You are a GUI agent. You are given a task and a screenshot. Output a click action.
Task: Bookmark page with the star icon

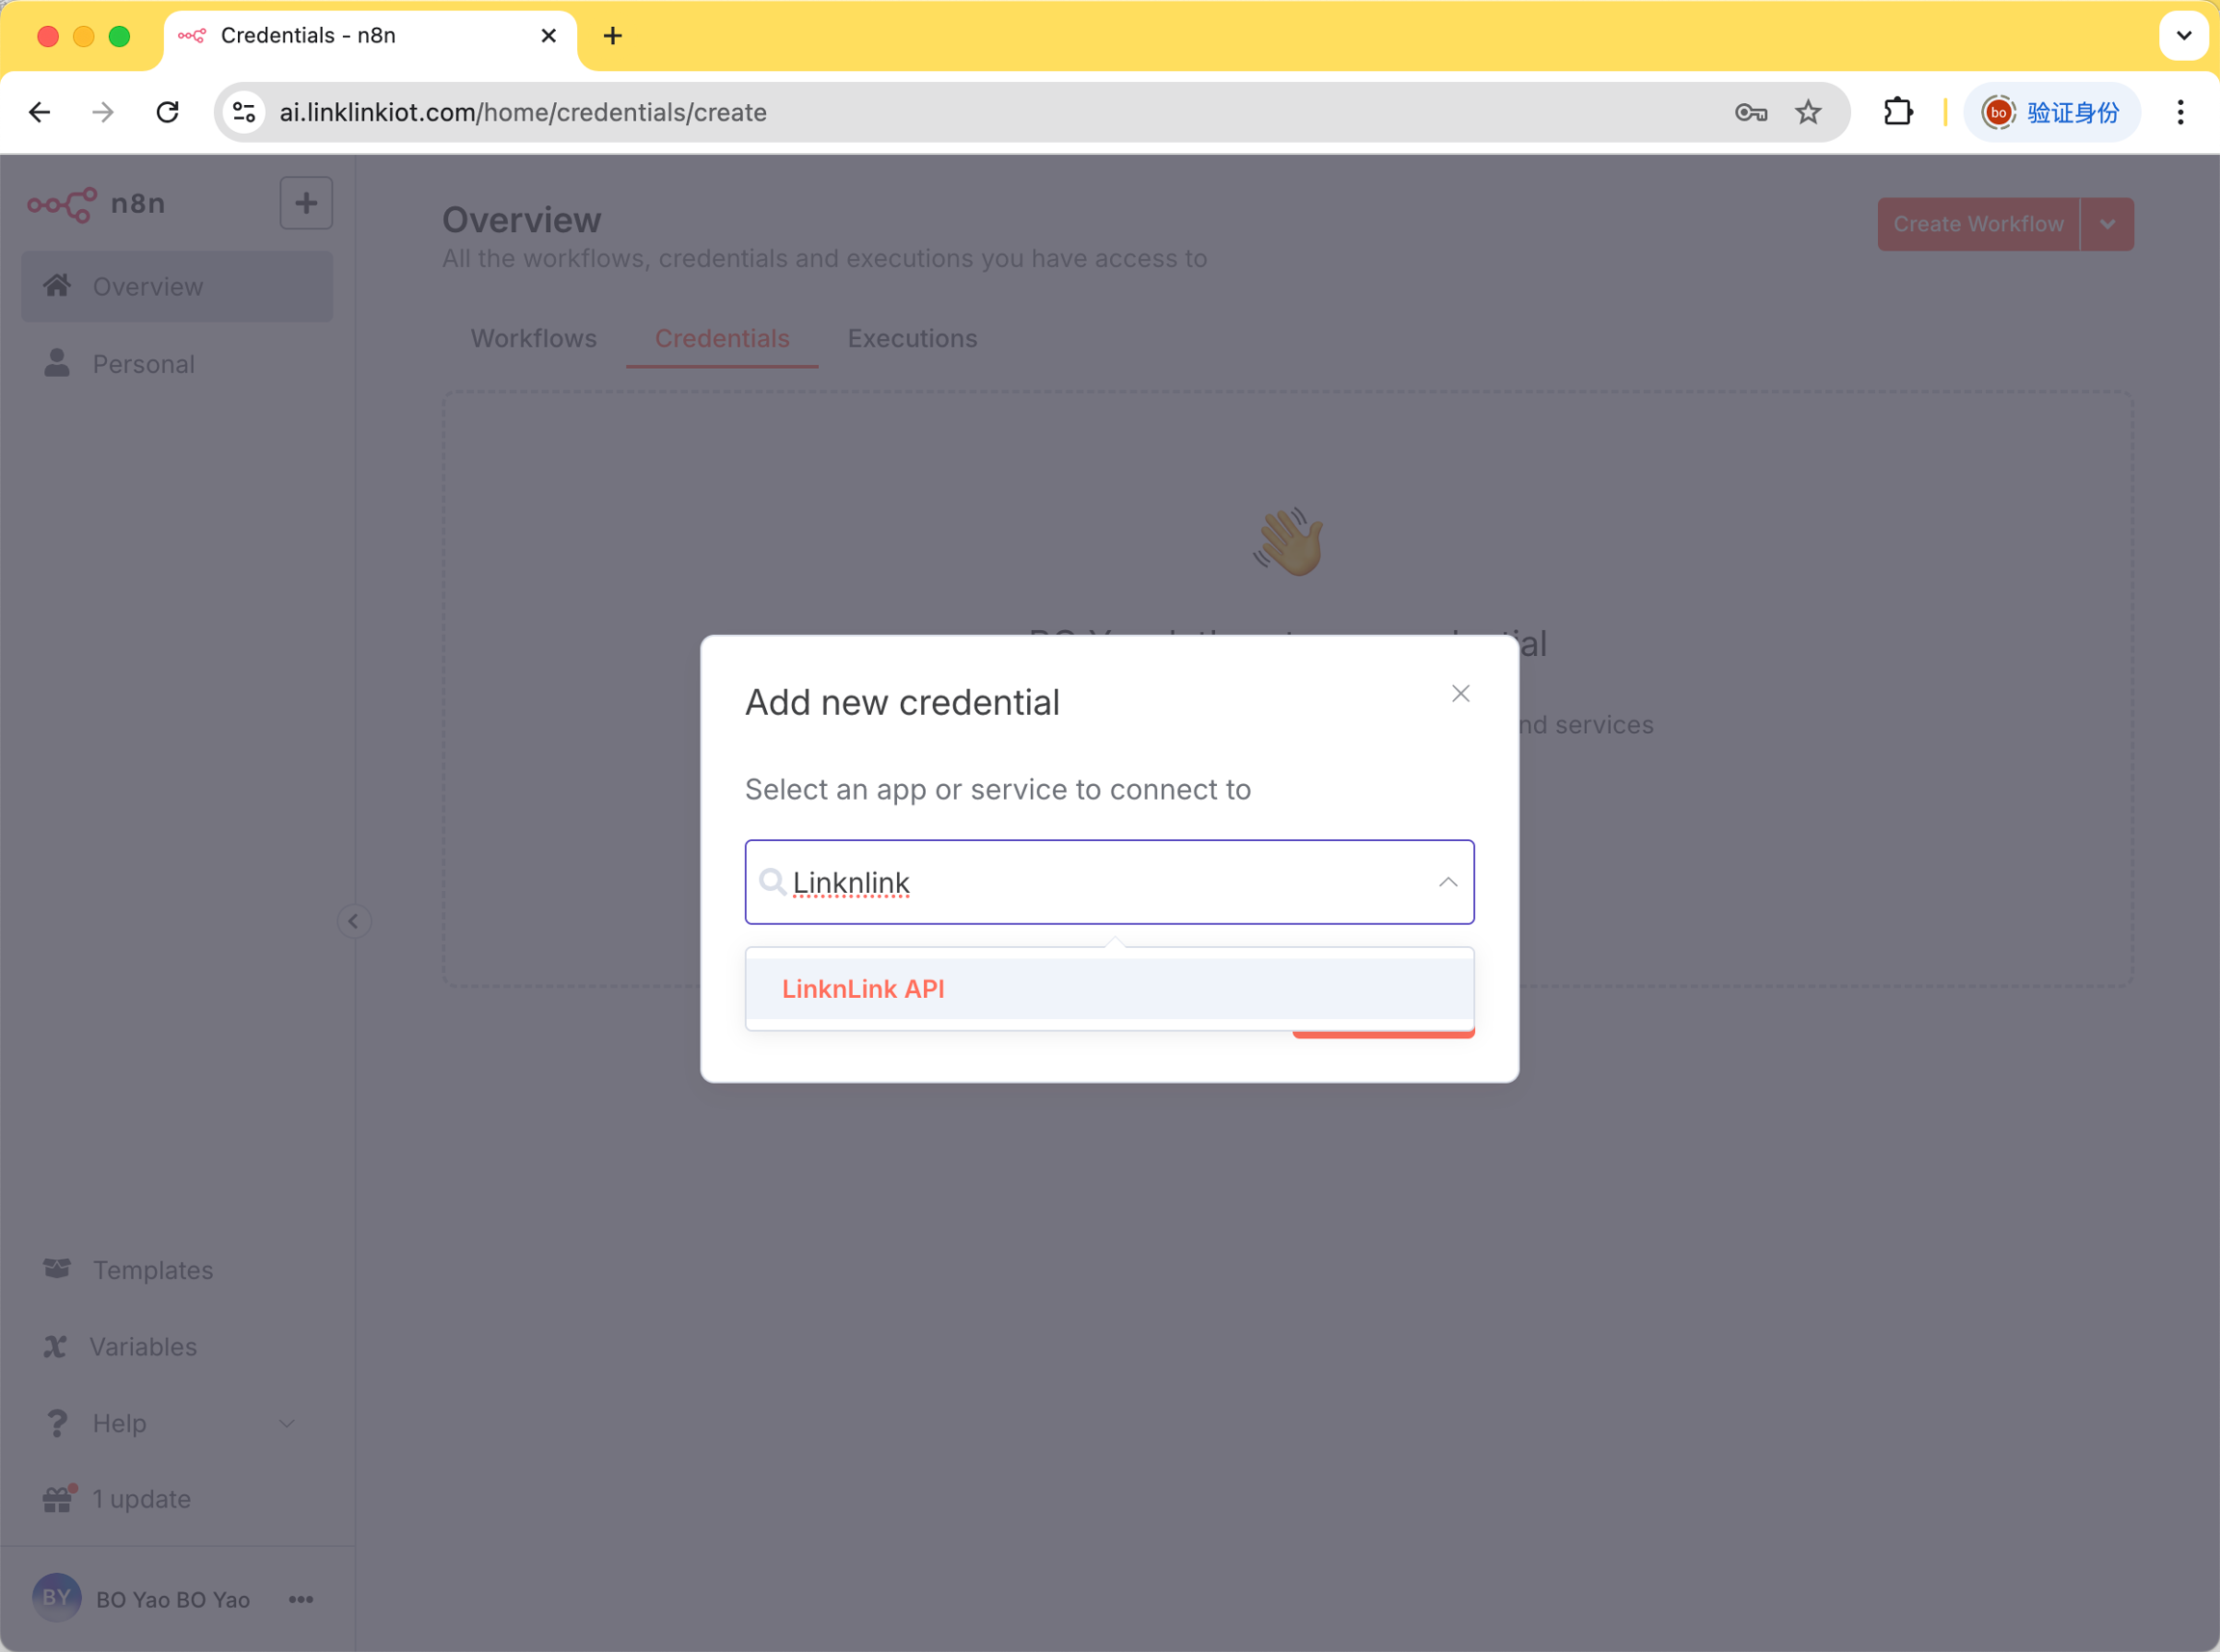[x=1808, y=112]
